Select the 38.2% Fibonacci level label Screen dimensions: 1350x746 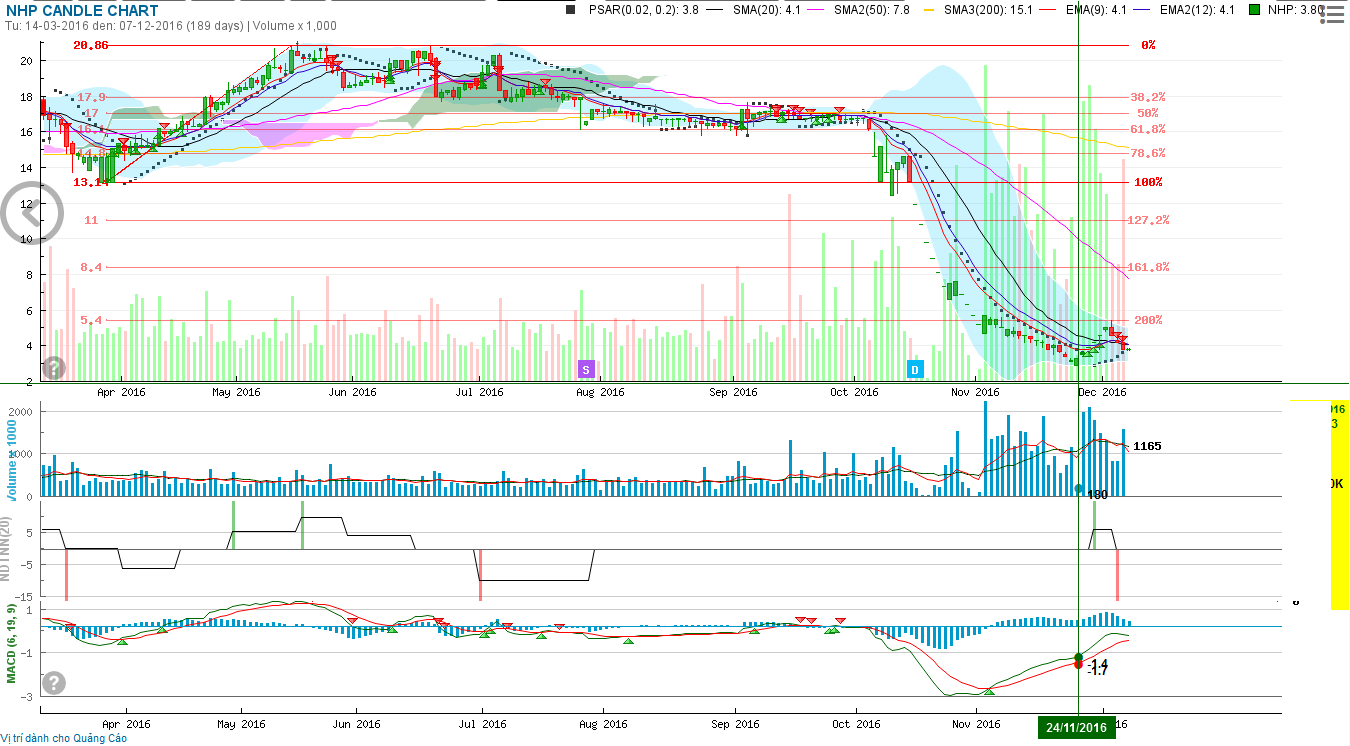(1148, 97)
